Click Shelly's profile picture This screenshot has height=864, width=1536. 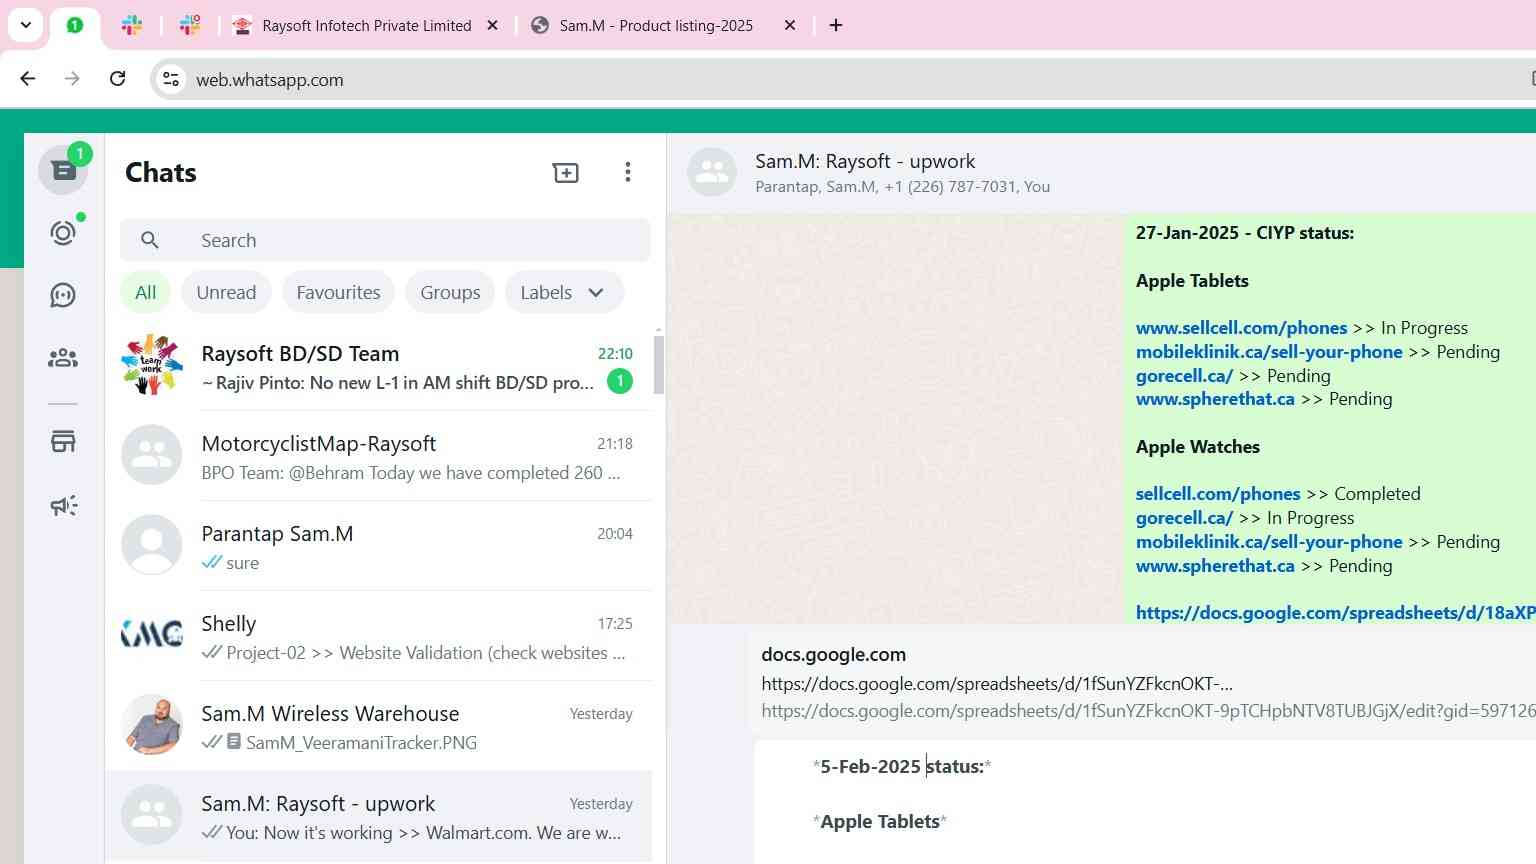click(x=152, y=635)
